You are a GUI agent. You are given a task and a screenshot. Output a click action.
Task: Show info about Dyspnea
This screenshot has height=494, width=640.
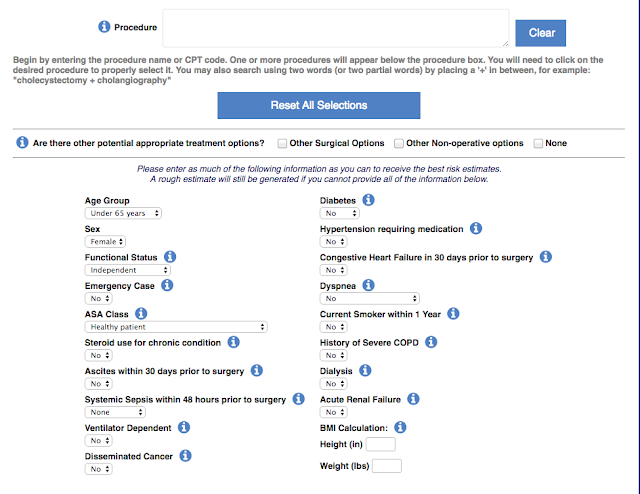369,285
